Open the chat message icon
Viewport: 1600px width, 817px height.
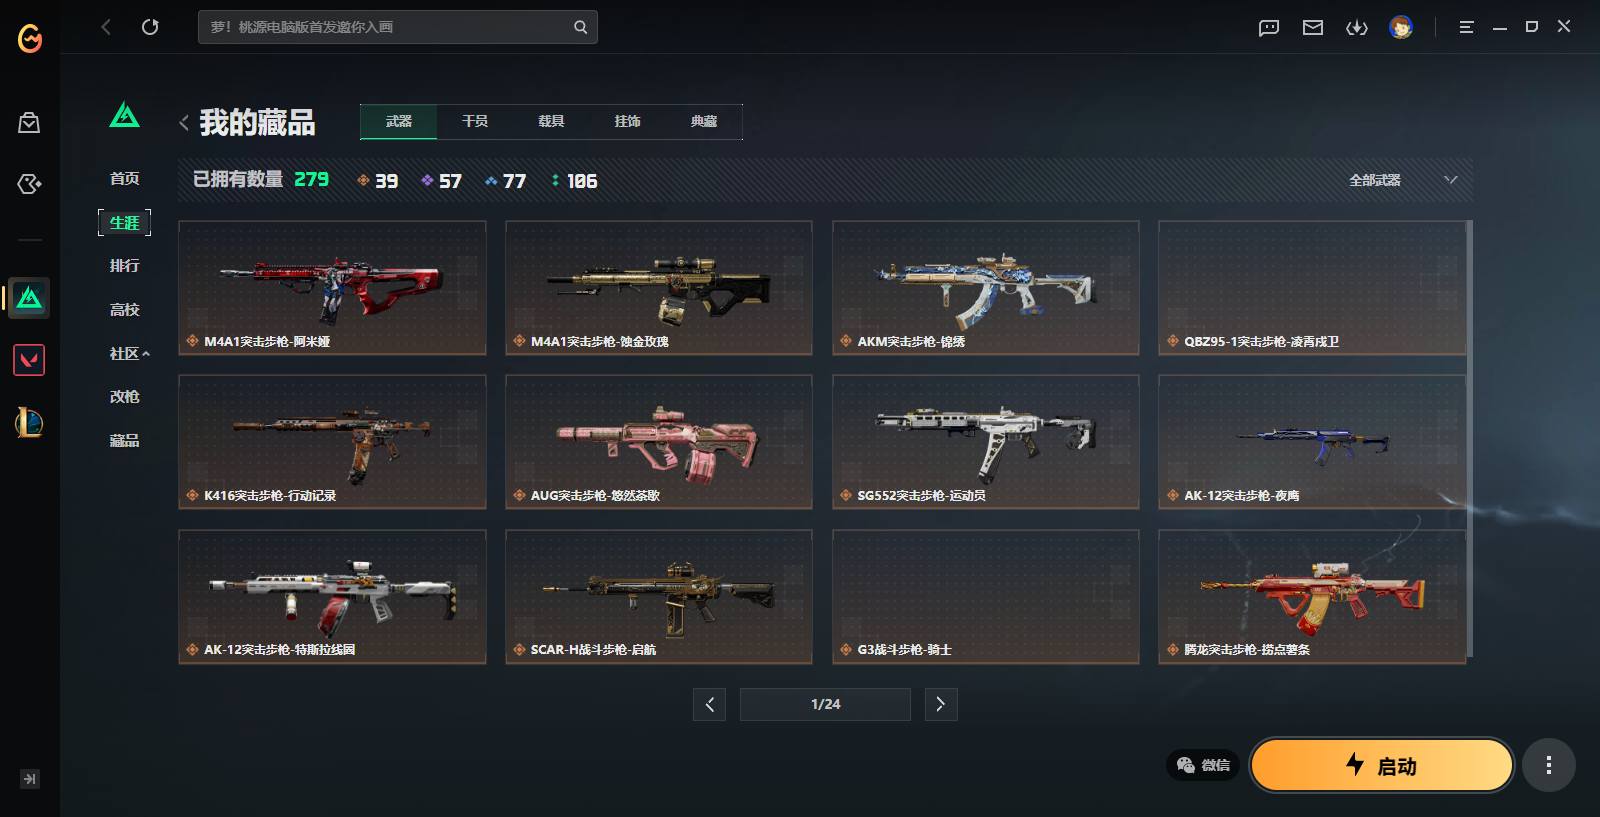click(x=1269, y=27)
